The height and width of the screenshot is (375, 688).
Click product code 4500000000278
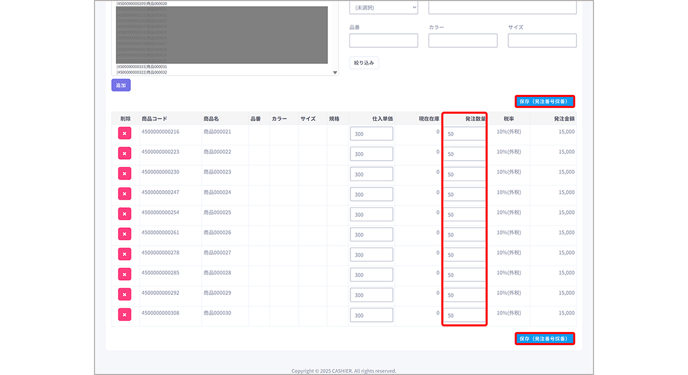[x=160, y=253]
